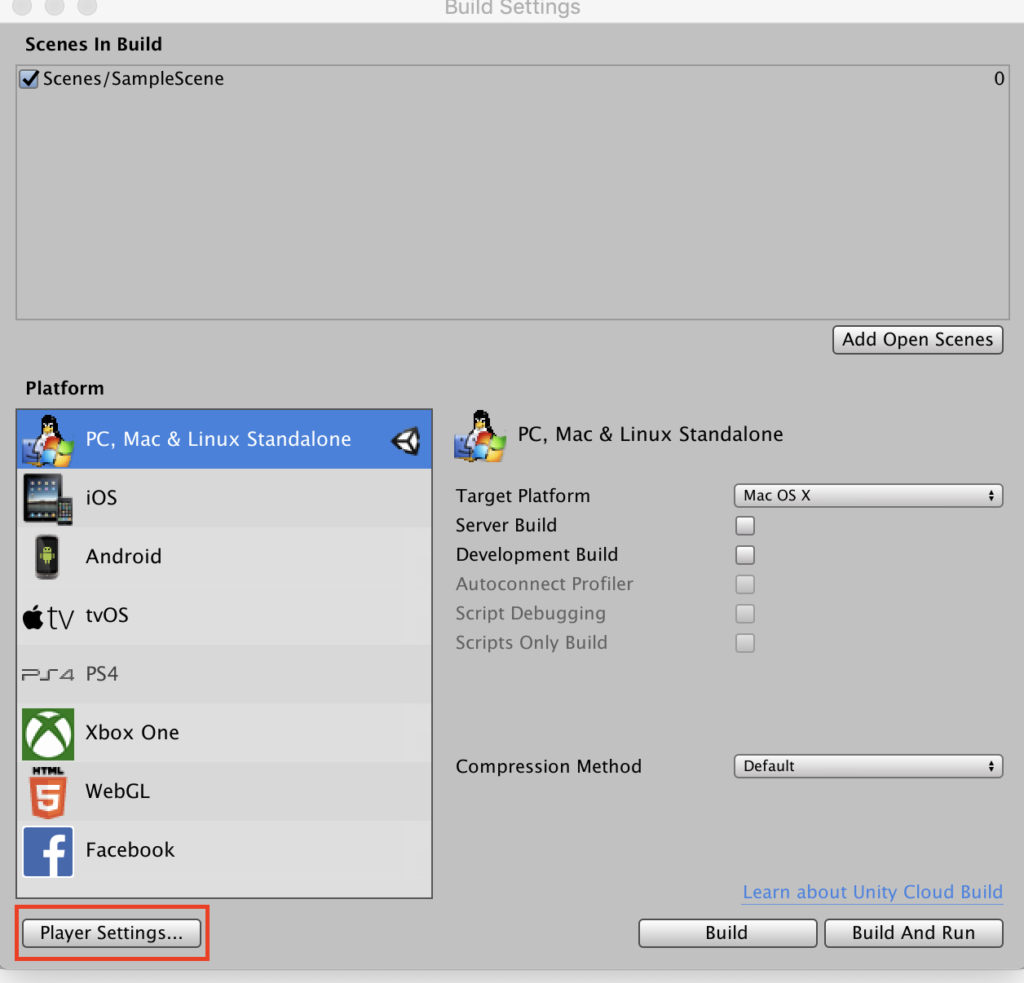The height and width of the screenshot is (983, 1024).
Task: Click the iOS platform icon
Action: tap(48, 498)
